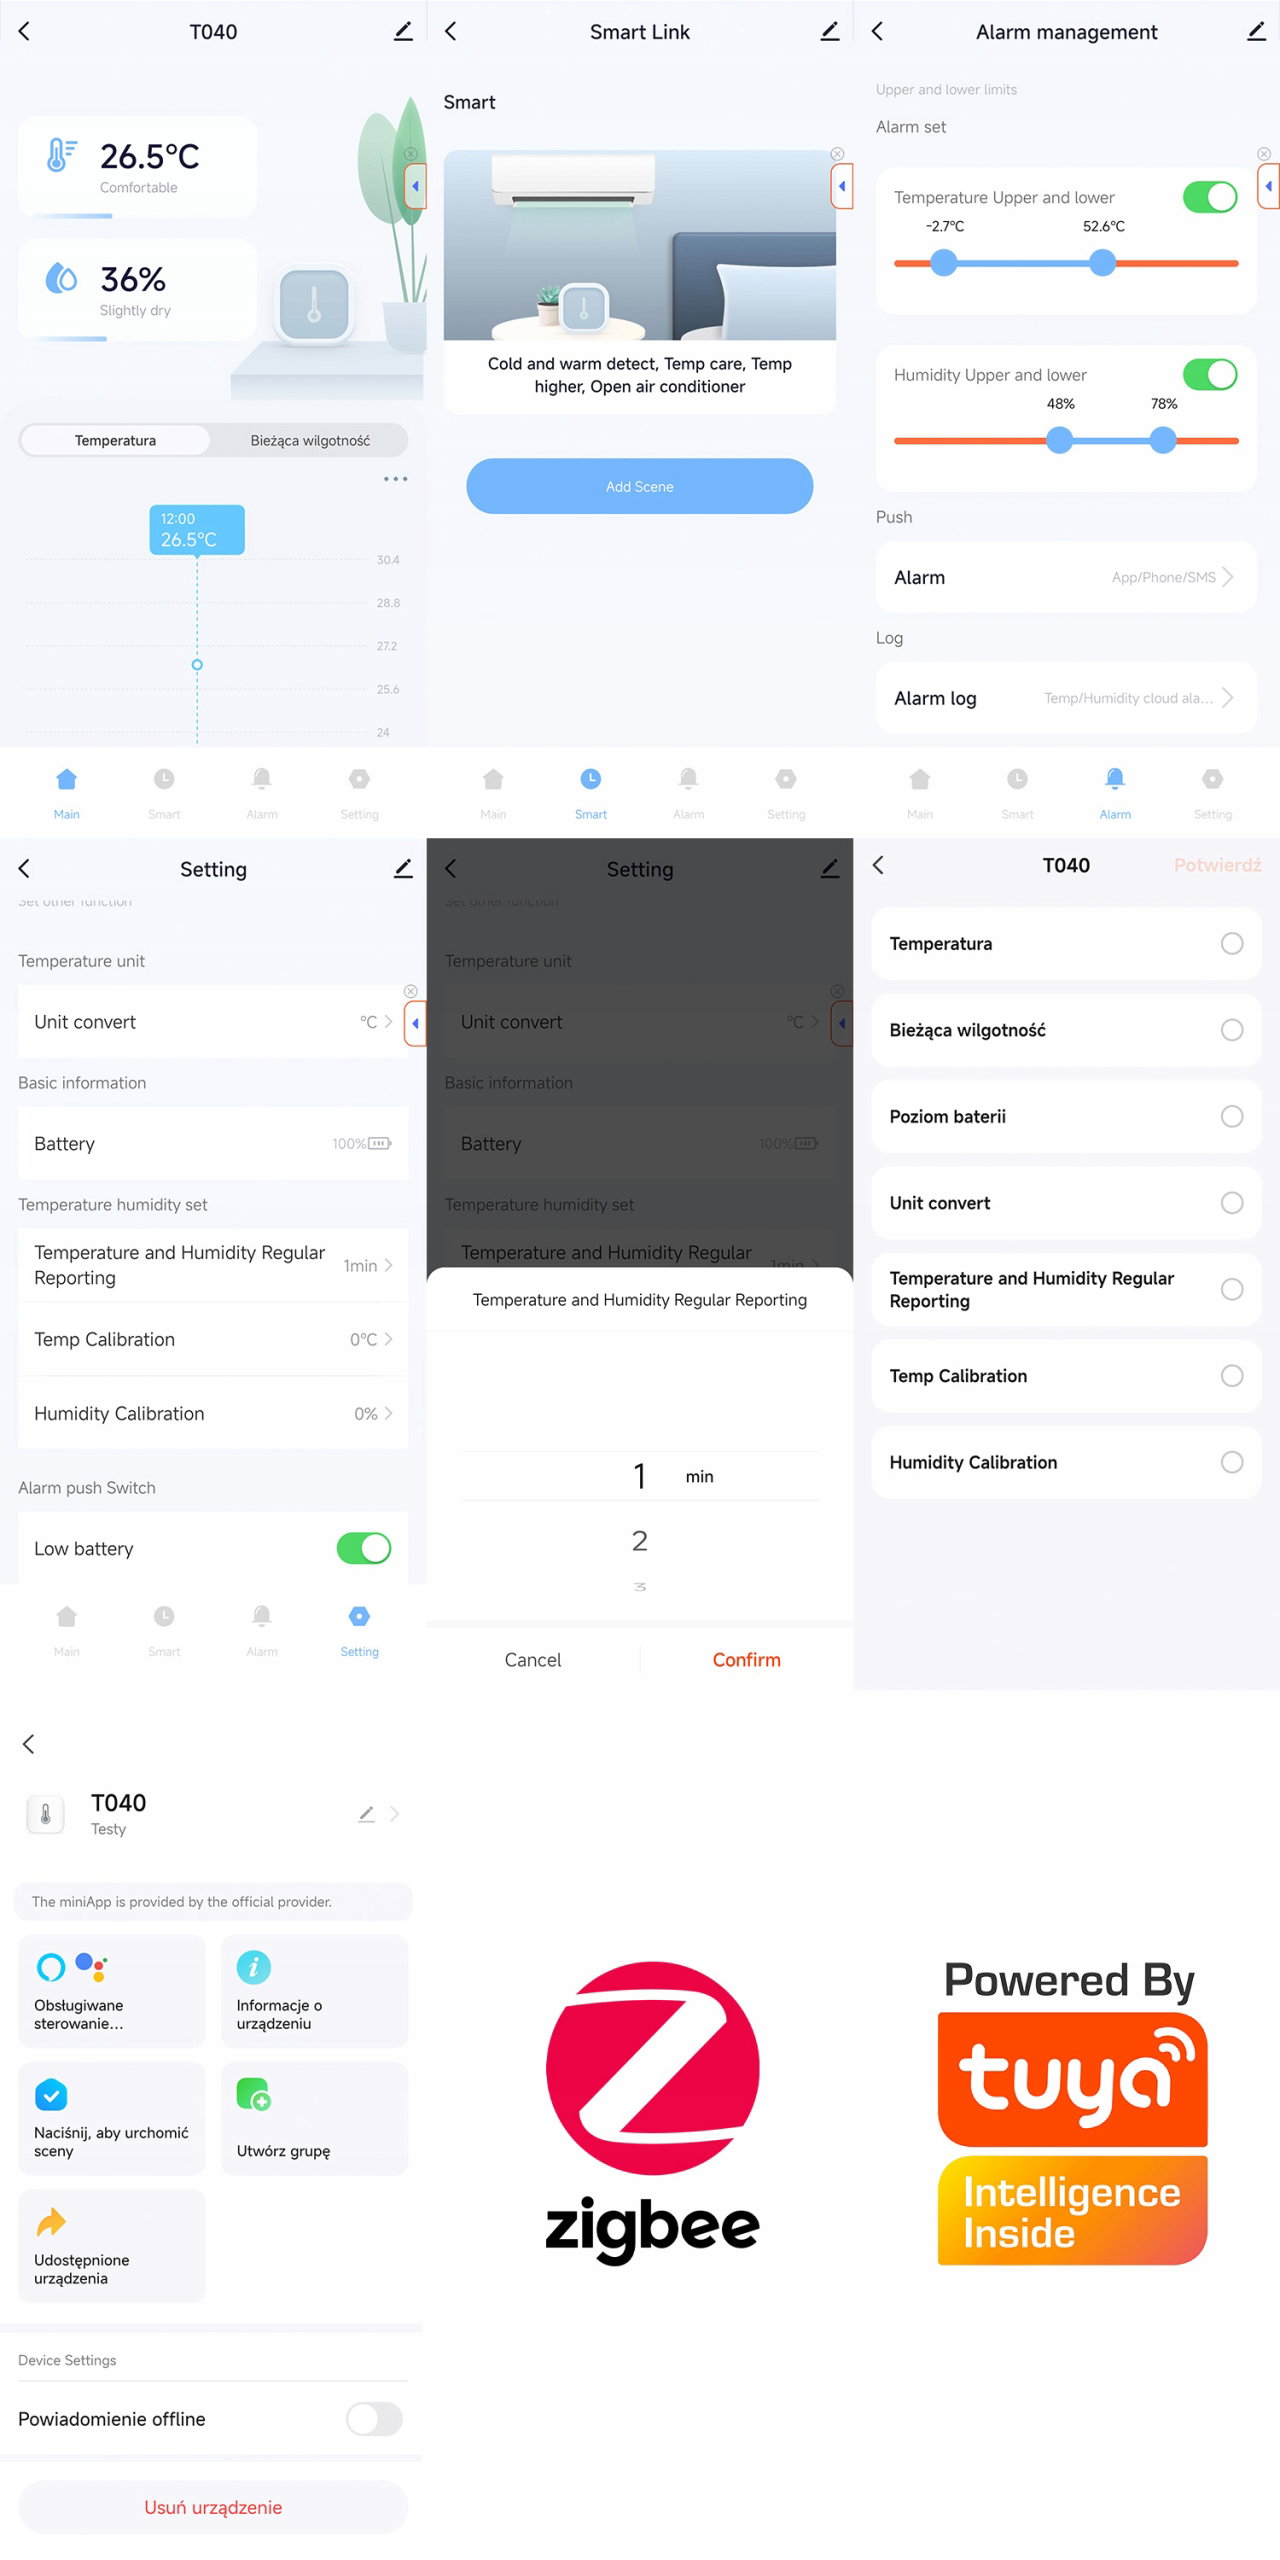Image resolution: width=1280 pixels, height=2560 pixels.
Task: Tap the Naciśnij, aby urchomić sceny icon
Action: point(51,2094)
